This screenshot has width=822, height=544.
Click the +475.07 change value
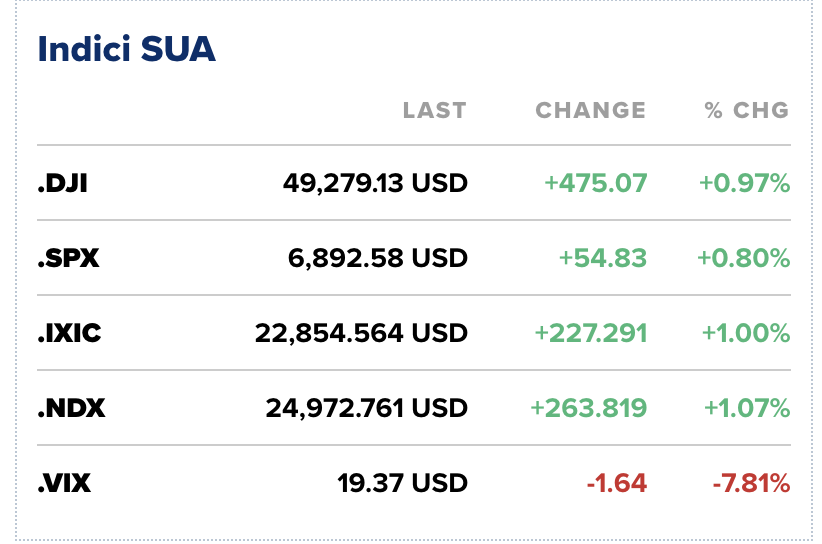coord(595,184)
